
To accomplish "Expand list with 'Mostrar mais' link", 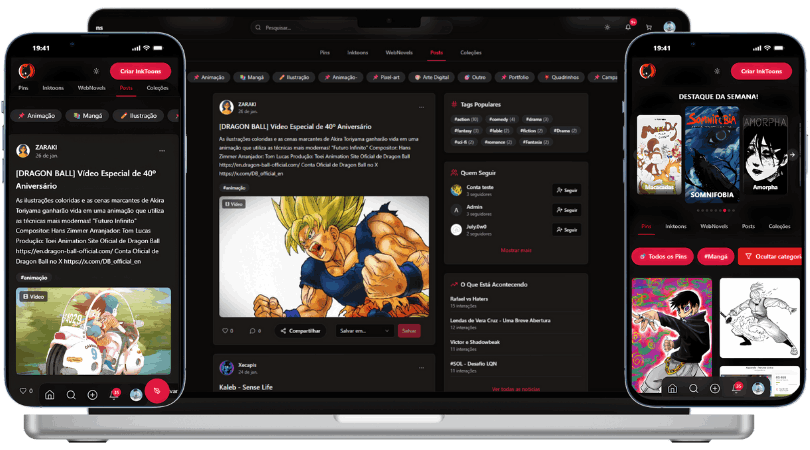I will (516, 250).
